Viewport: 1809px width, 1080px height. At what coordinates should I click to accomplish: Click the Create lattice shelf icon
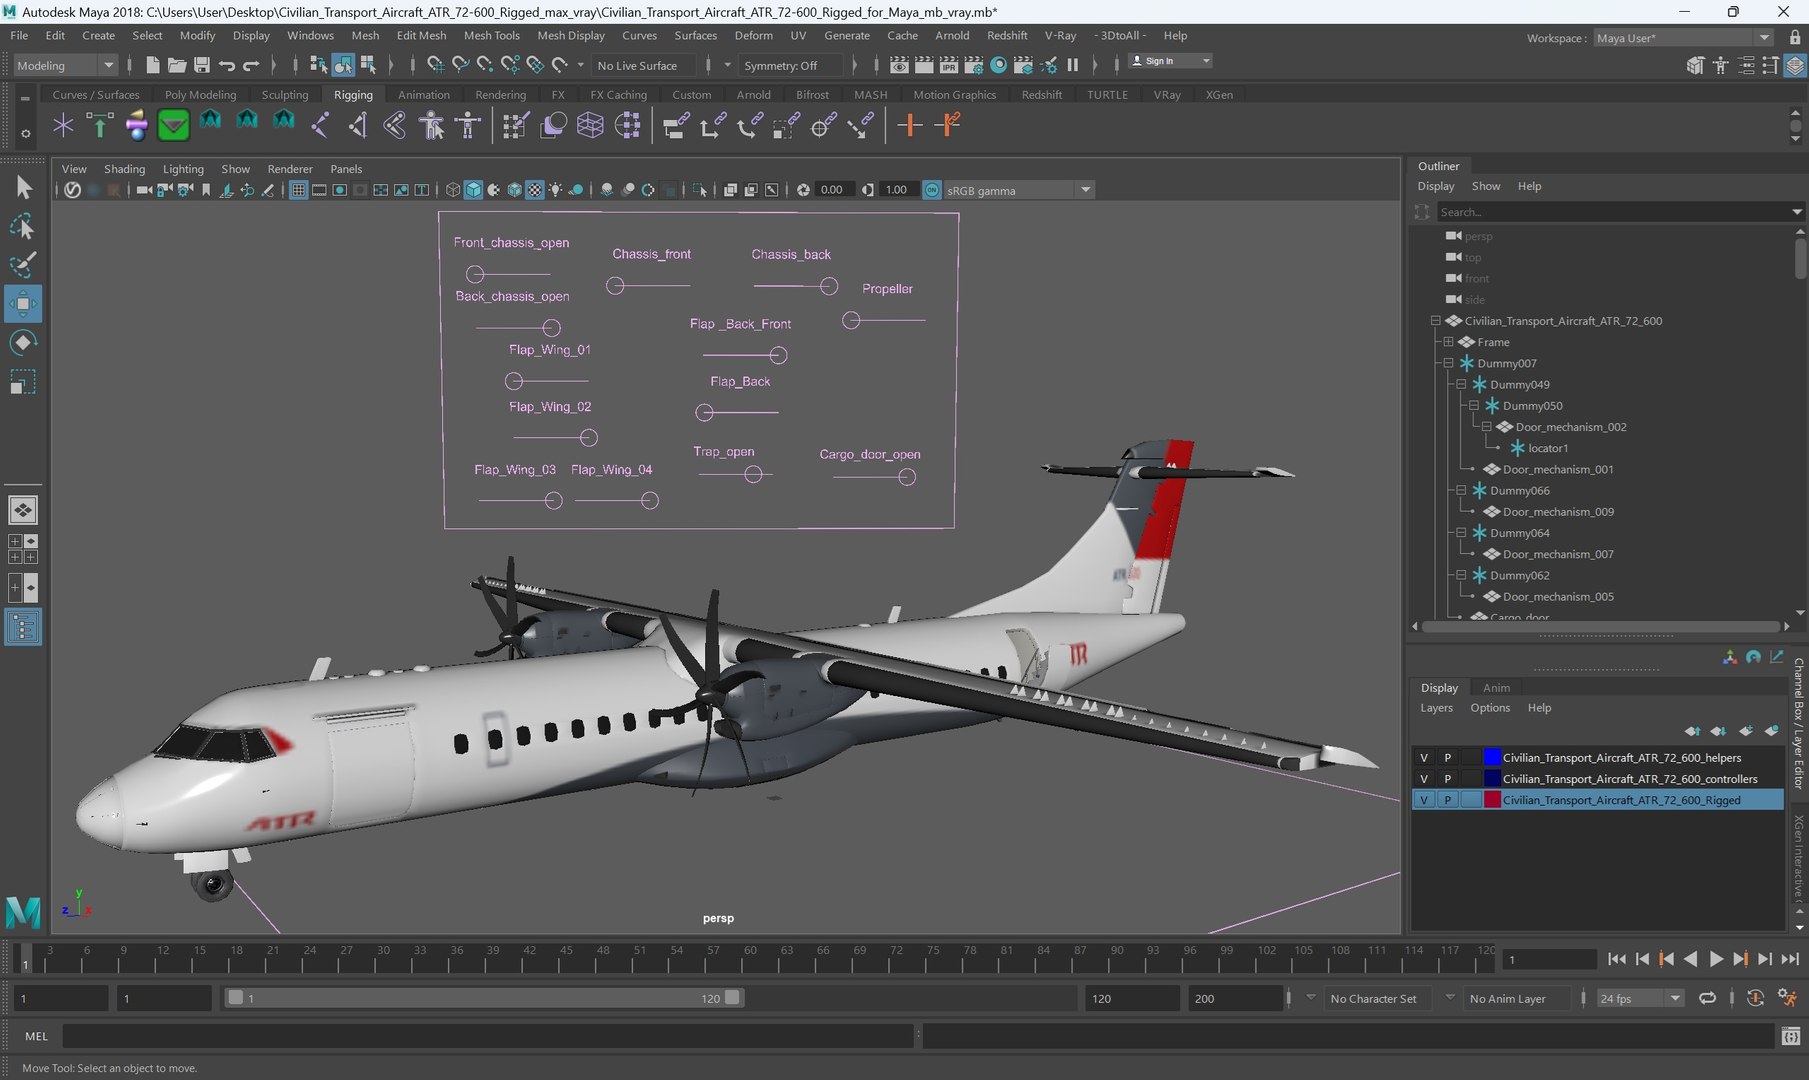[x=590, y=126]
